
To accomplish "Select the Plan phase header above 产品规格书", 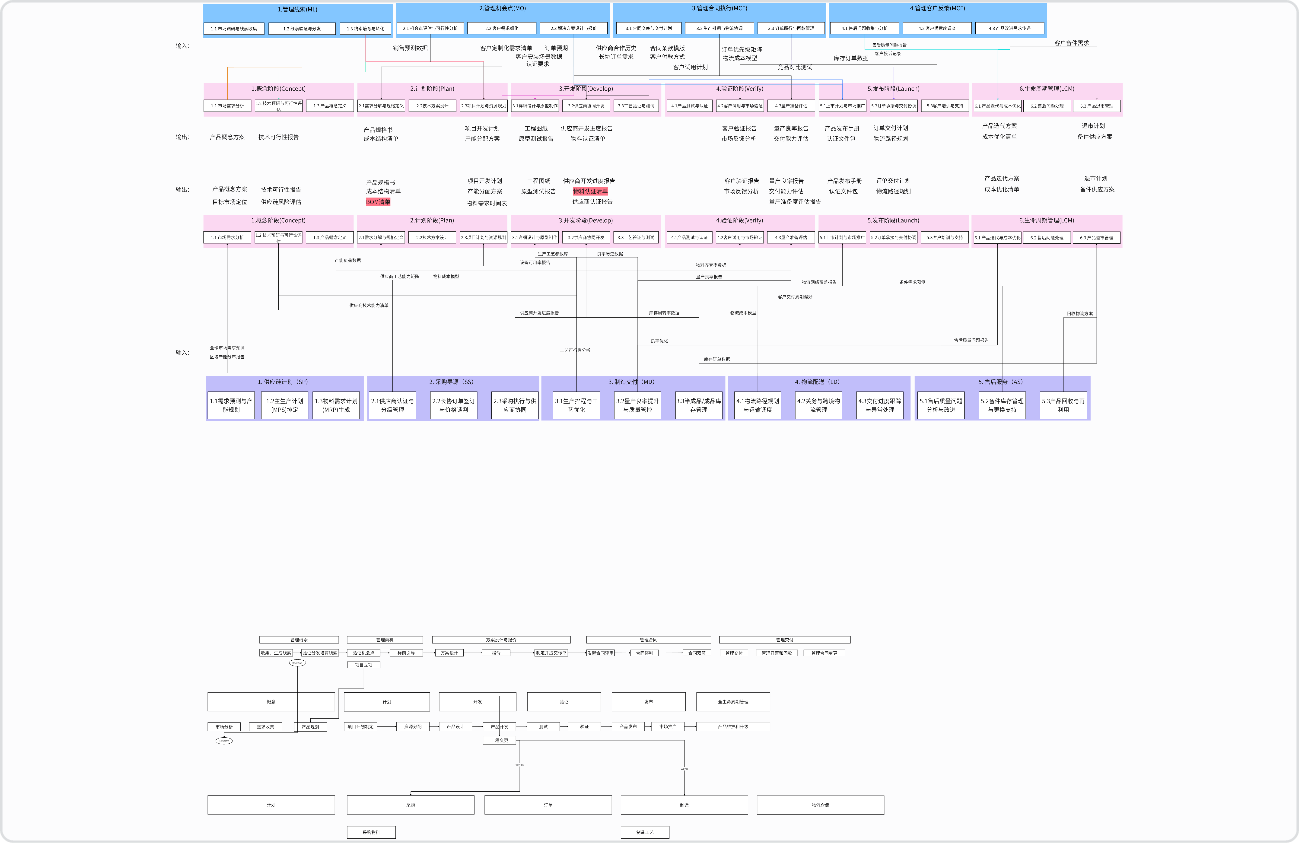I will pos(432,89).
